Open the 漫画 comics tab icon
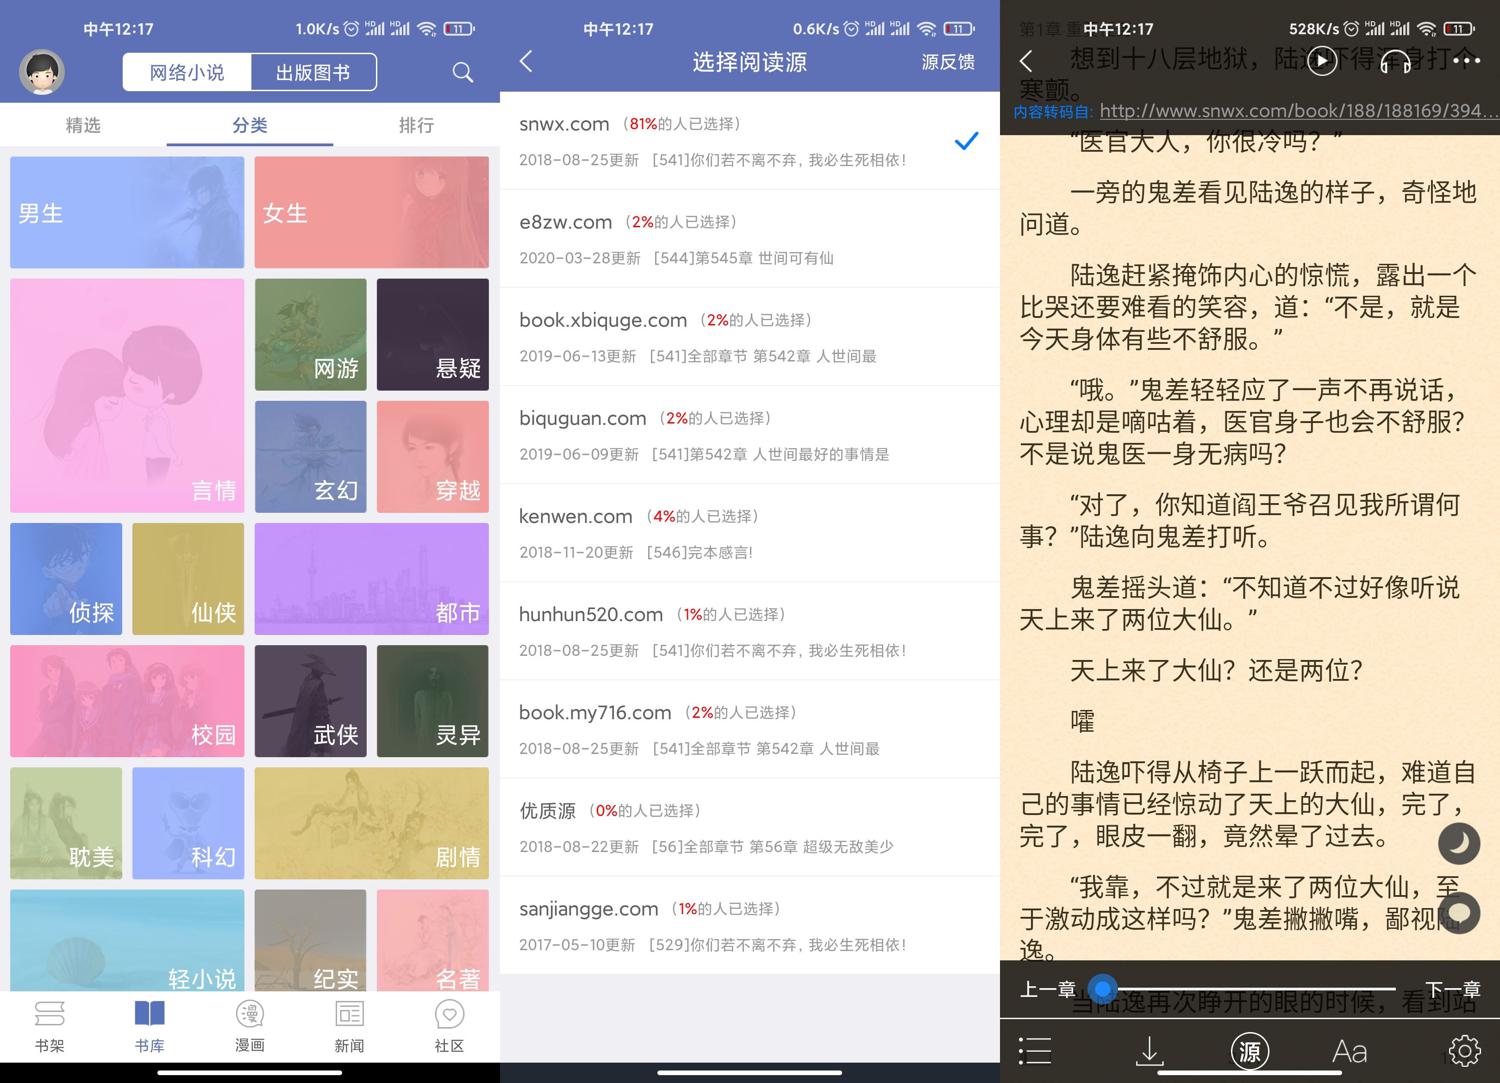 [249, 1025]
